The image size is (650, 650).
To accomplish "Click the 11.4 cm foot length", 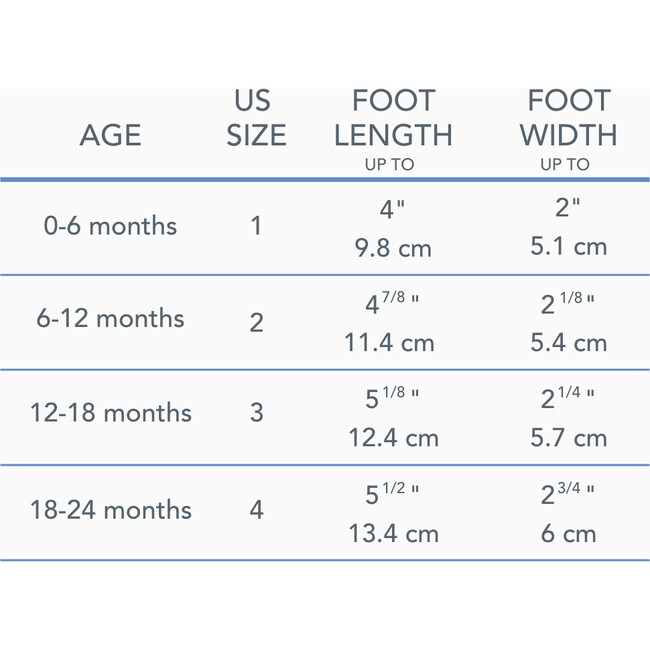I will coord(389,343).
